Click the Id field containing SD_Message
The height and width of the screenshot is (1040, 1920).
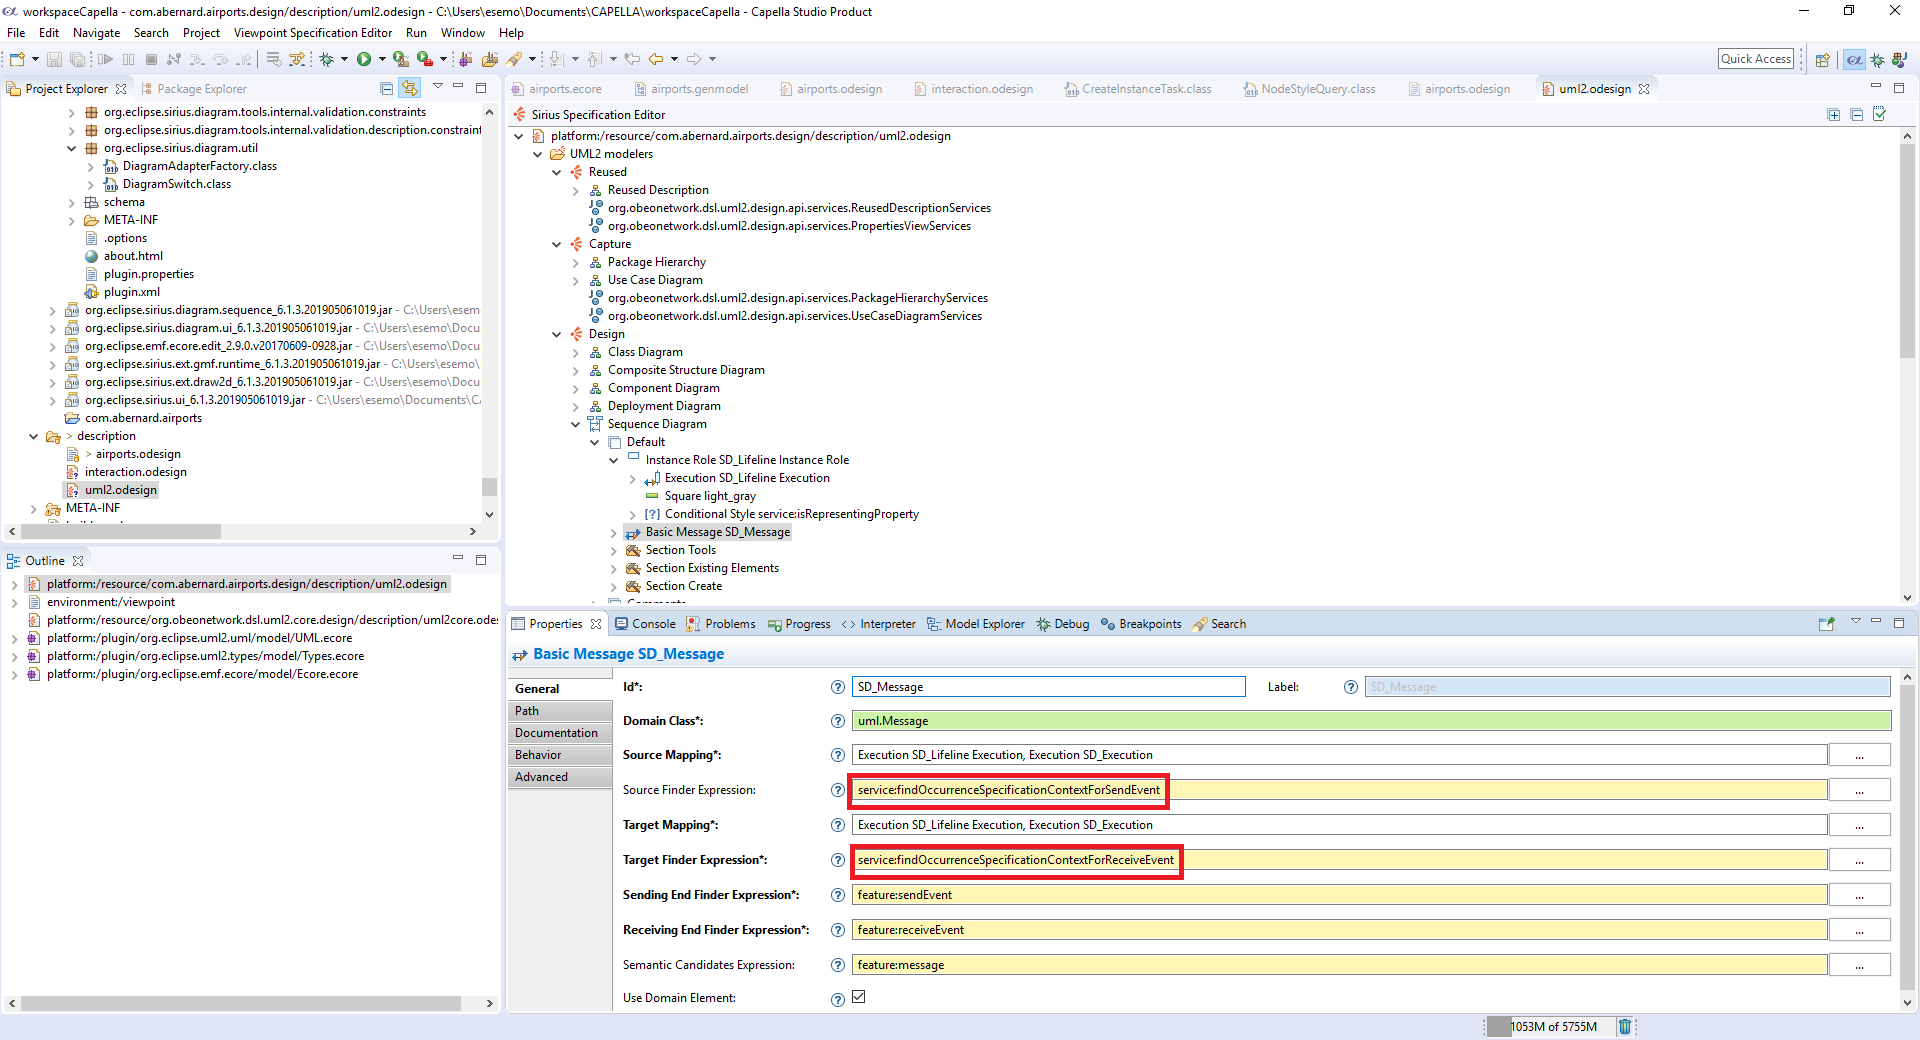1048,687
